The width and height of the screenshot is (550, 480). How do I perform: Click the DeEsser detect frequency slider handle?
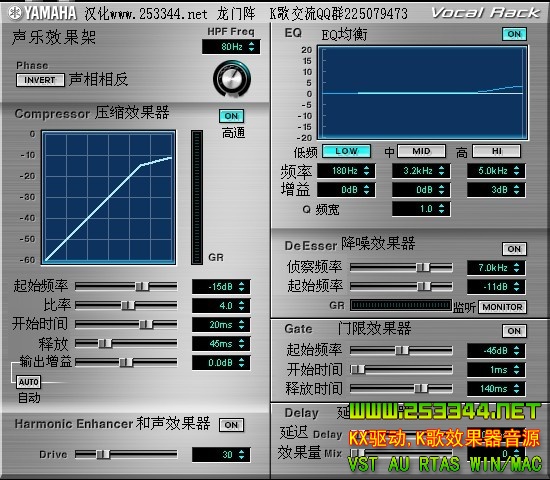point(423,267)
